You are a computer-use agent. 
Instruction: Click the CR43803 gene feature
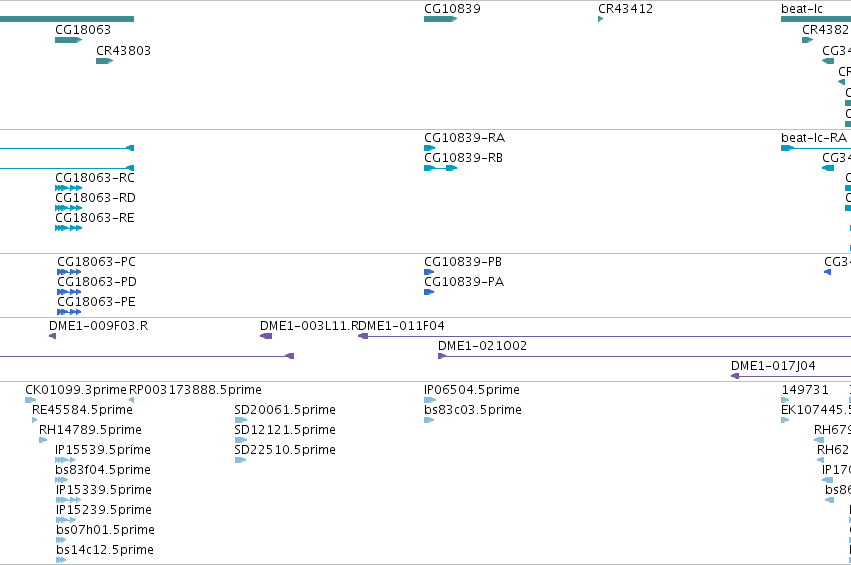point(104,61)
